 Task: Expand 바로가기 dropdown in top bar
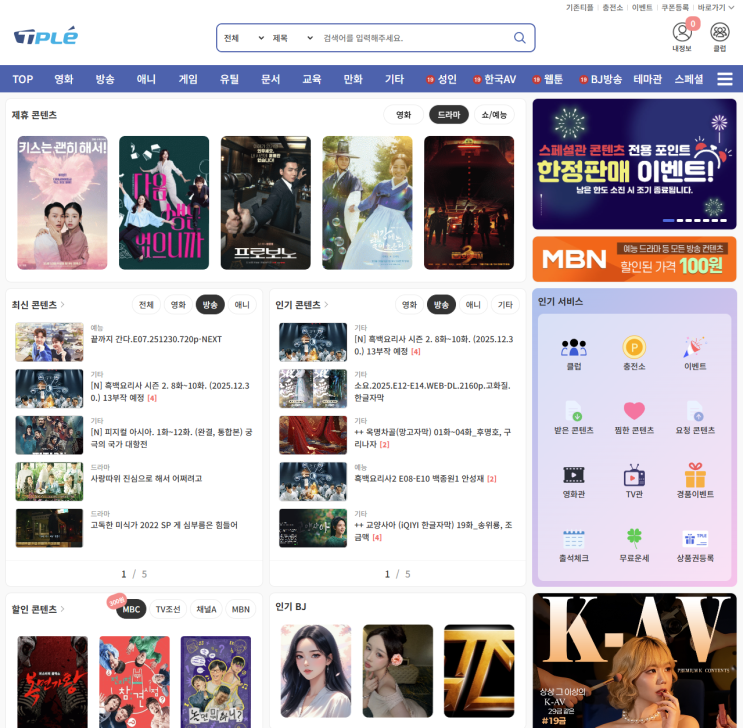(716, 8)
